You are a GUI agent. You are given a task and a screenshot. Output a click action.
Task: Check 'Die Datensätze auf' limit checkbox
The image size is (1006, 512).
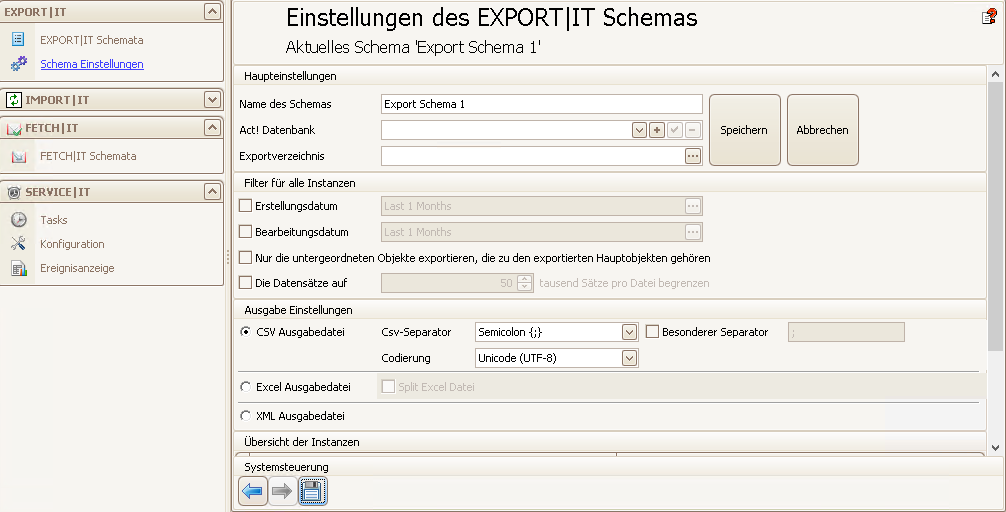(x=245, y=283)
